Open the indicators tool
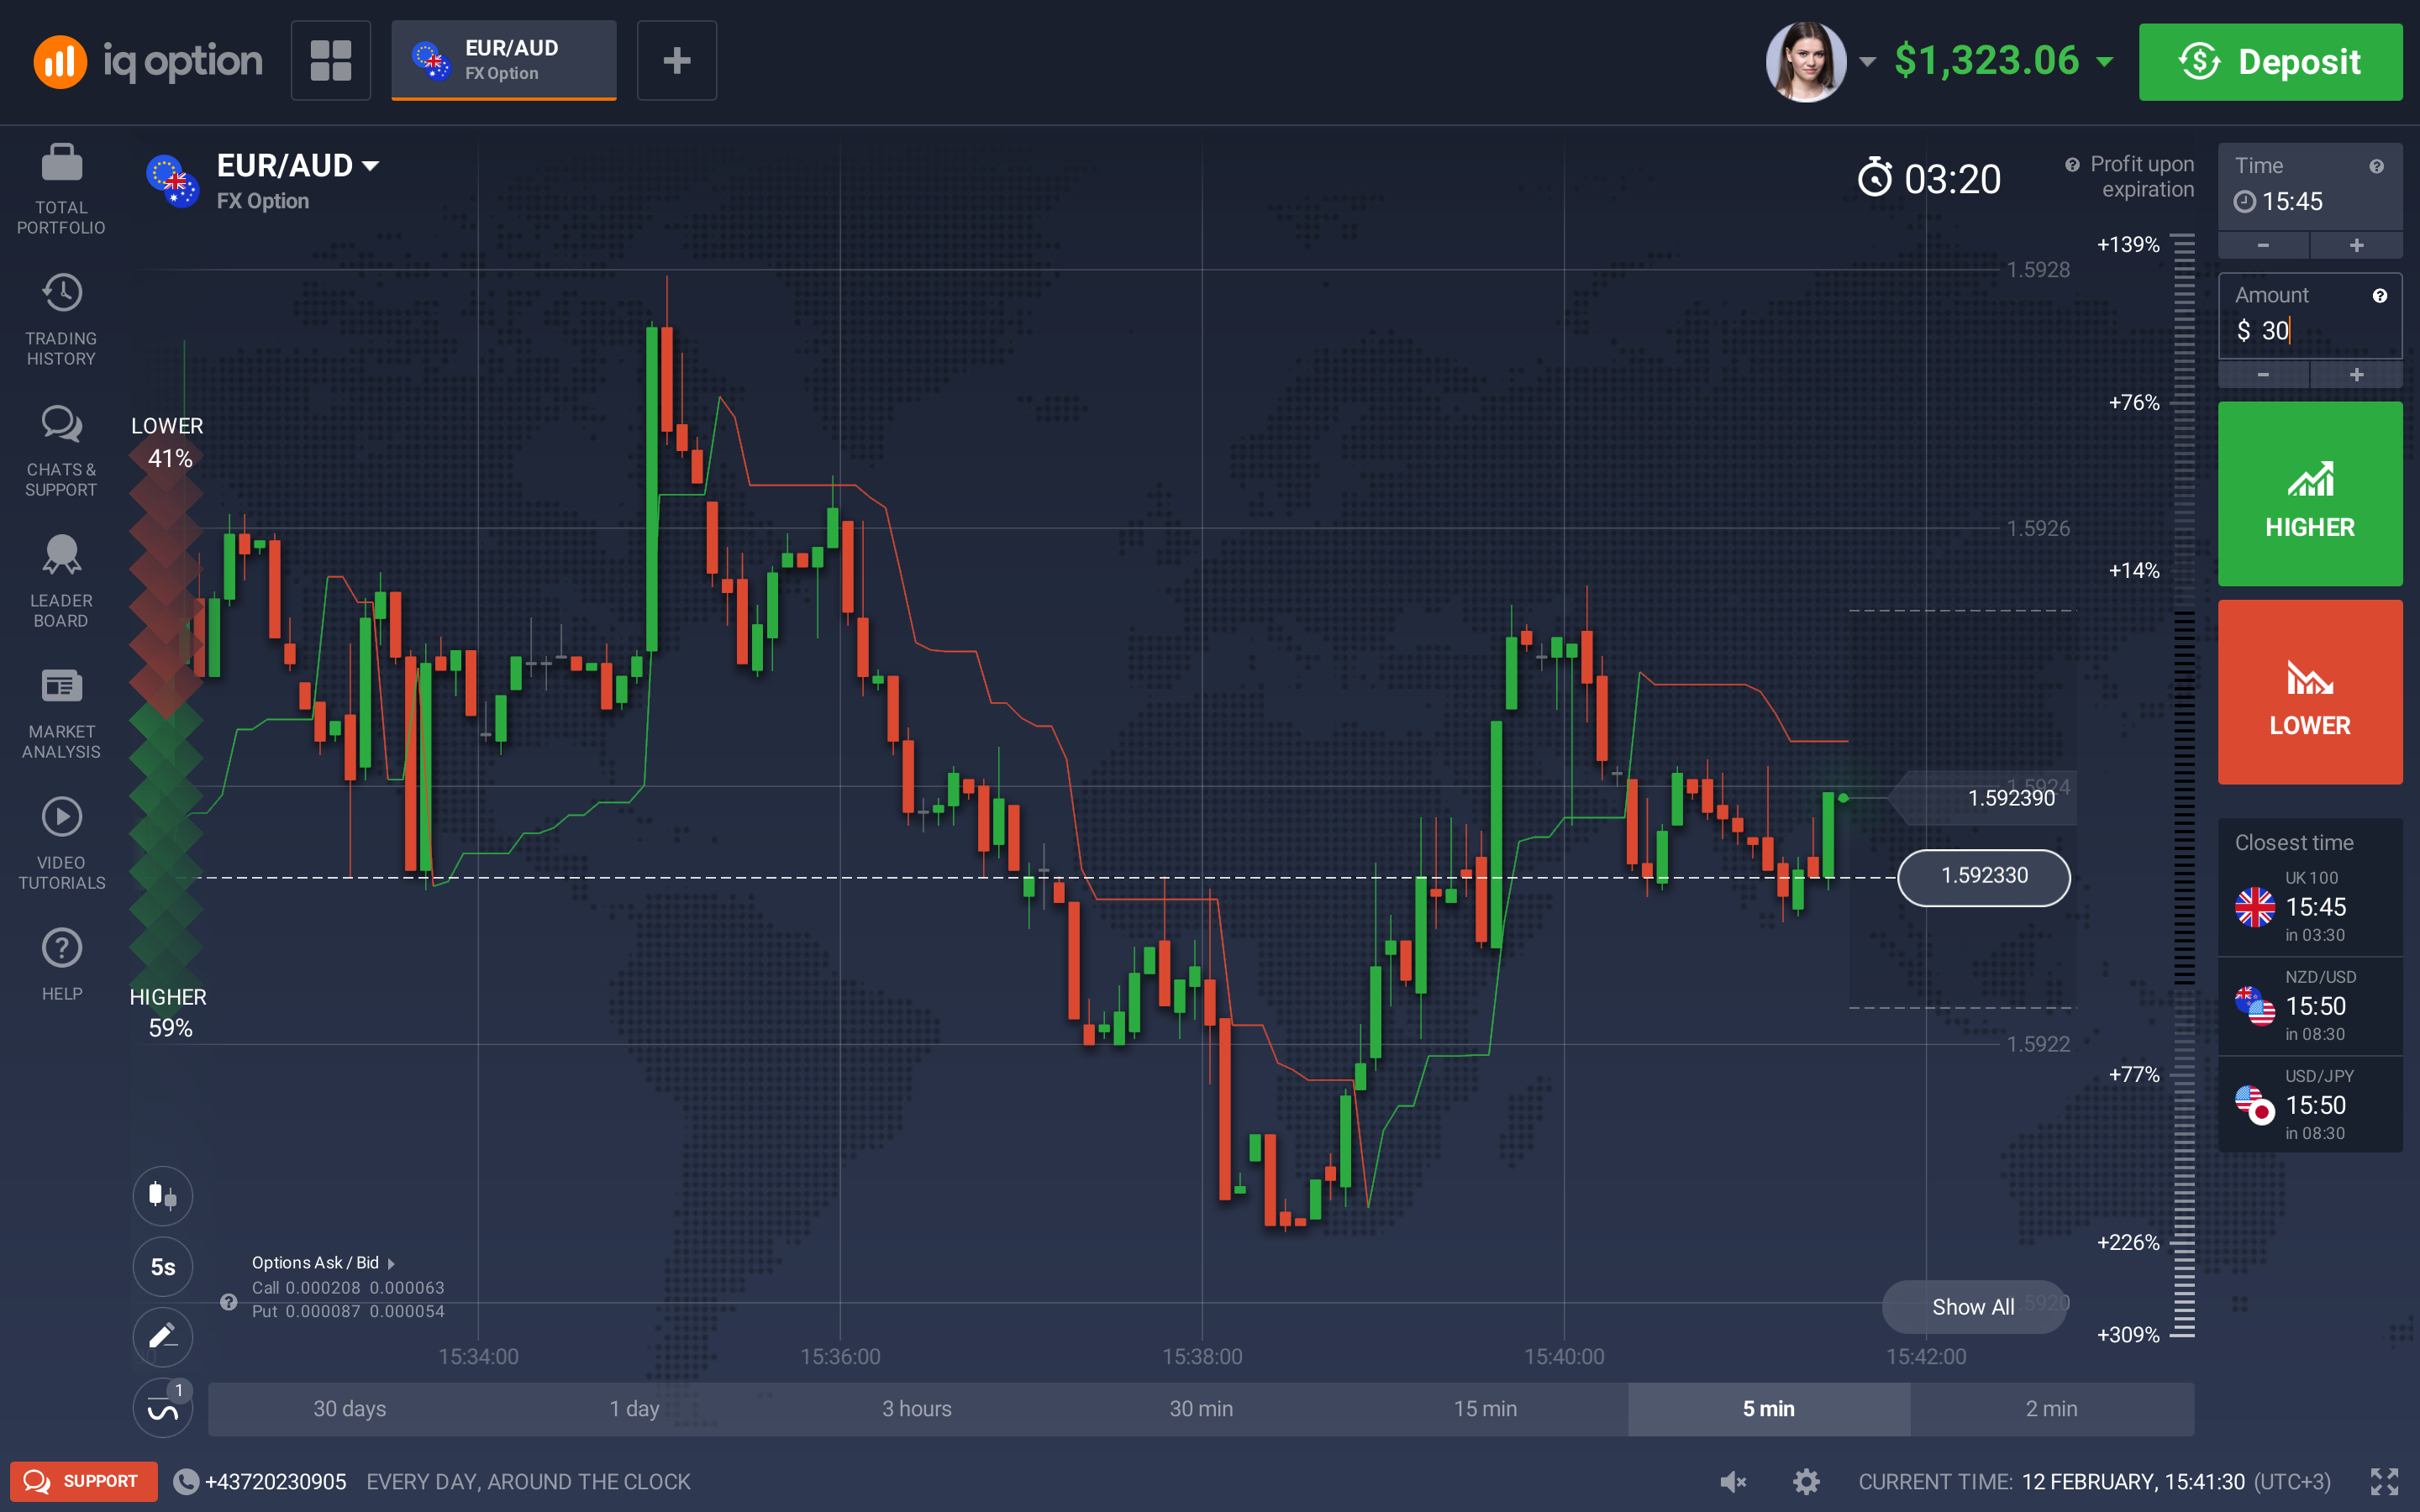The width and height of the screenshot is (2420, 1512). click(162, 1408)
